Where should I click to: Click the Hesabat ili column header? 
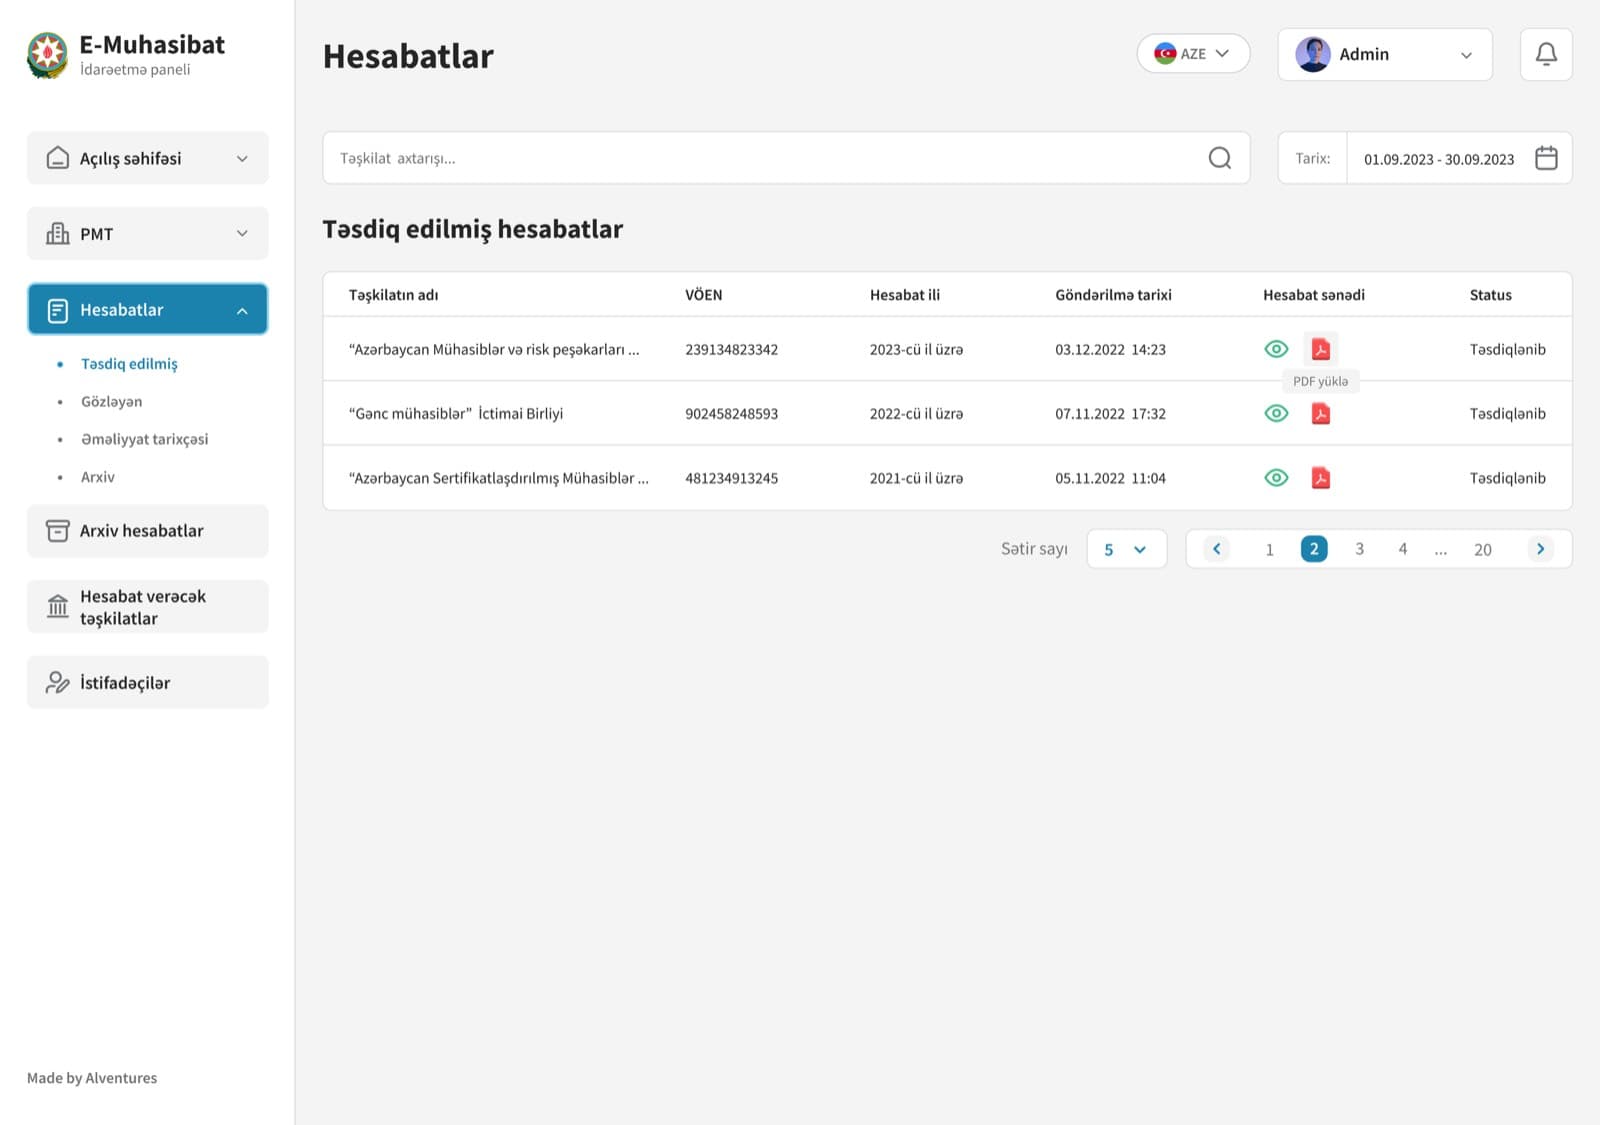click(x=904, y=295)
